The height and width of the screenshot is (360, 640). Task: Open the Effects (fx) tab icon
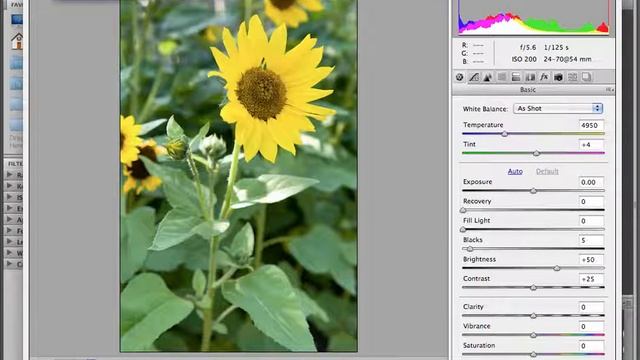pyautogui.click(x=544, y=77)
